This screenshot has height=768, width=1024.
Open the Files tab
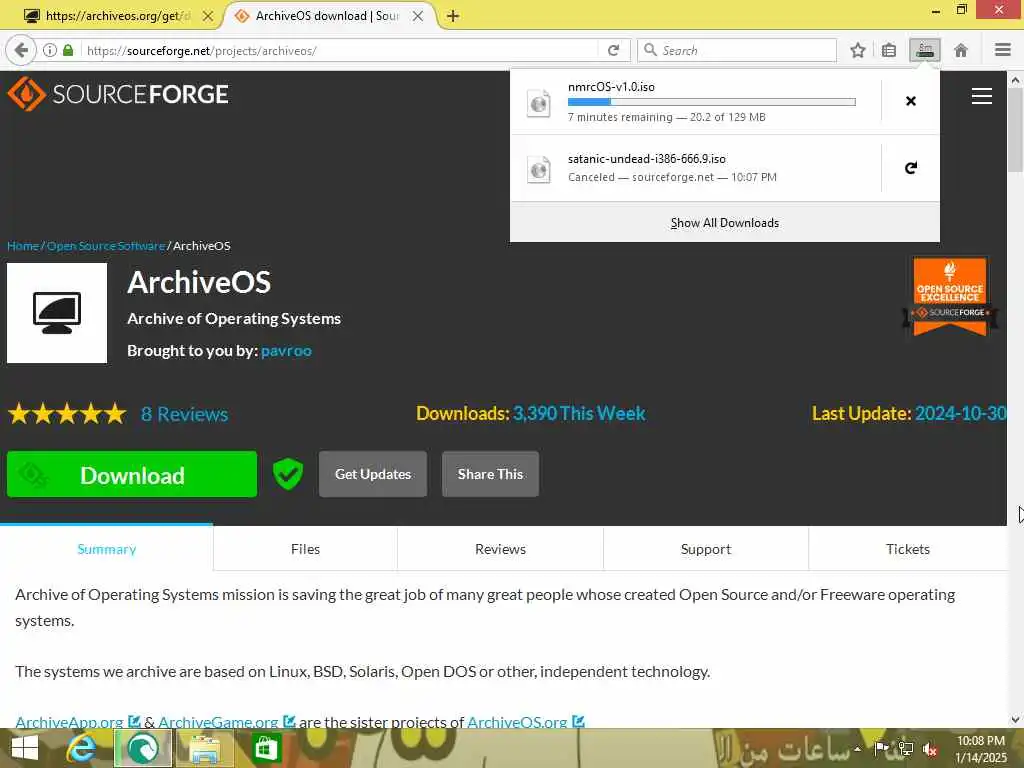[x=305, y=549]
